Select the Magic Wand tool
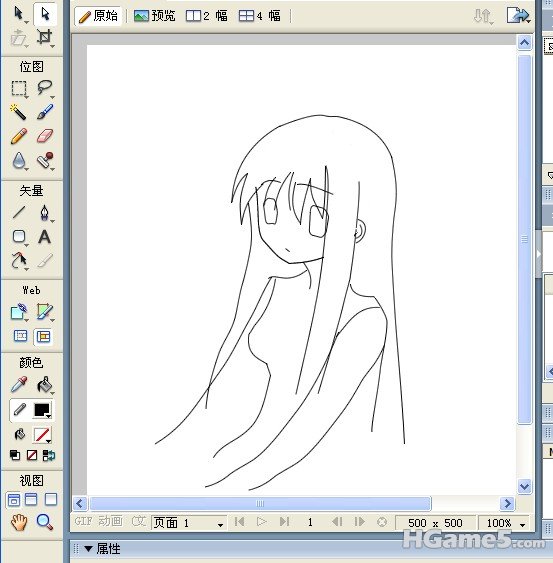This screenshot has height=563, width=553. [18, 112]
